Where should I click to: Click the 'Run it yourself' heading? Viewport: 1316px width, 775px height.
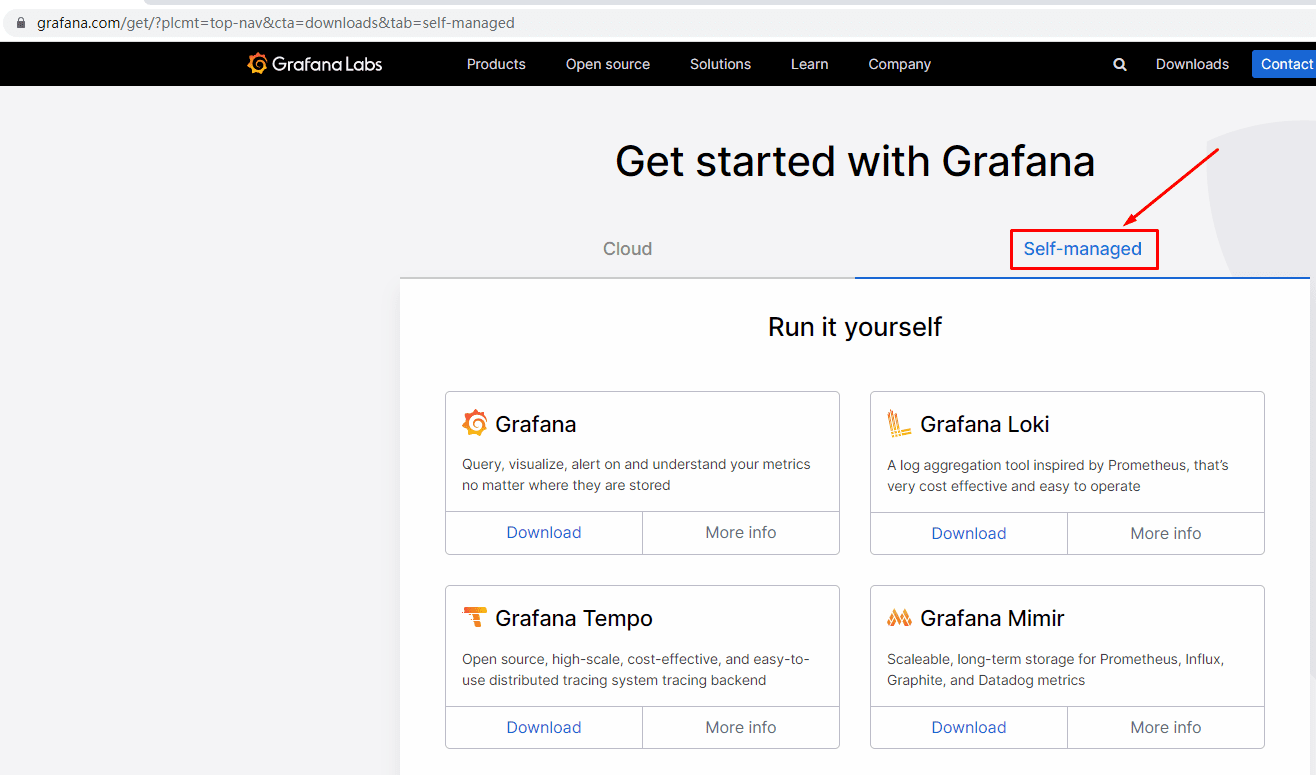pyautogui.click(x=855, y=327)
